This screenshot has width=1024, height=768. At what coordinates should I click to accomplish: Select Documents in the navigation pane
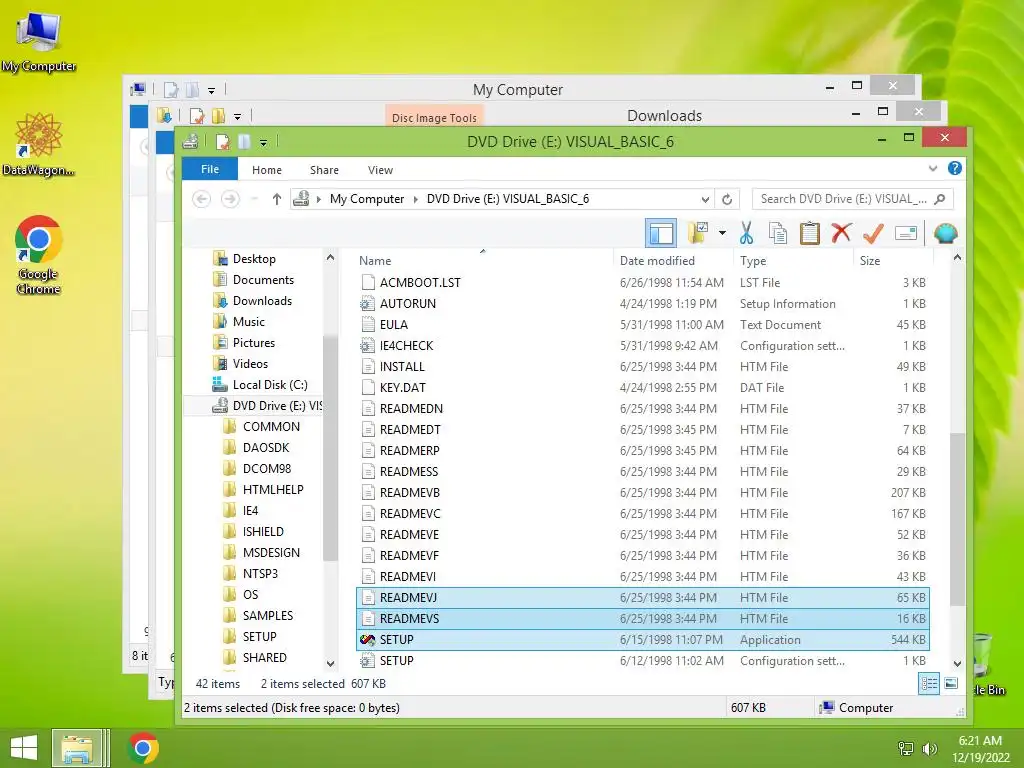pyautogui.click(x=263, y=280)
